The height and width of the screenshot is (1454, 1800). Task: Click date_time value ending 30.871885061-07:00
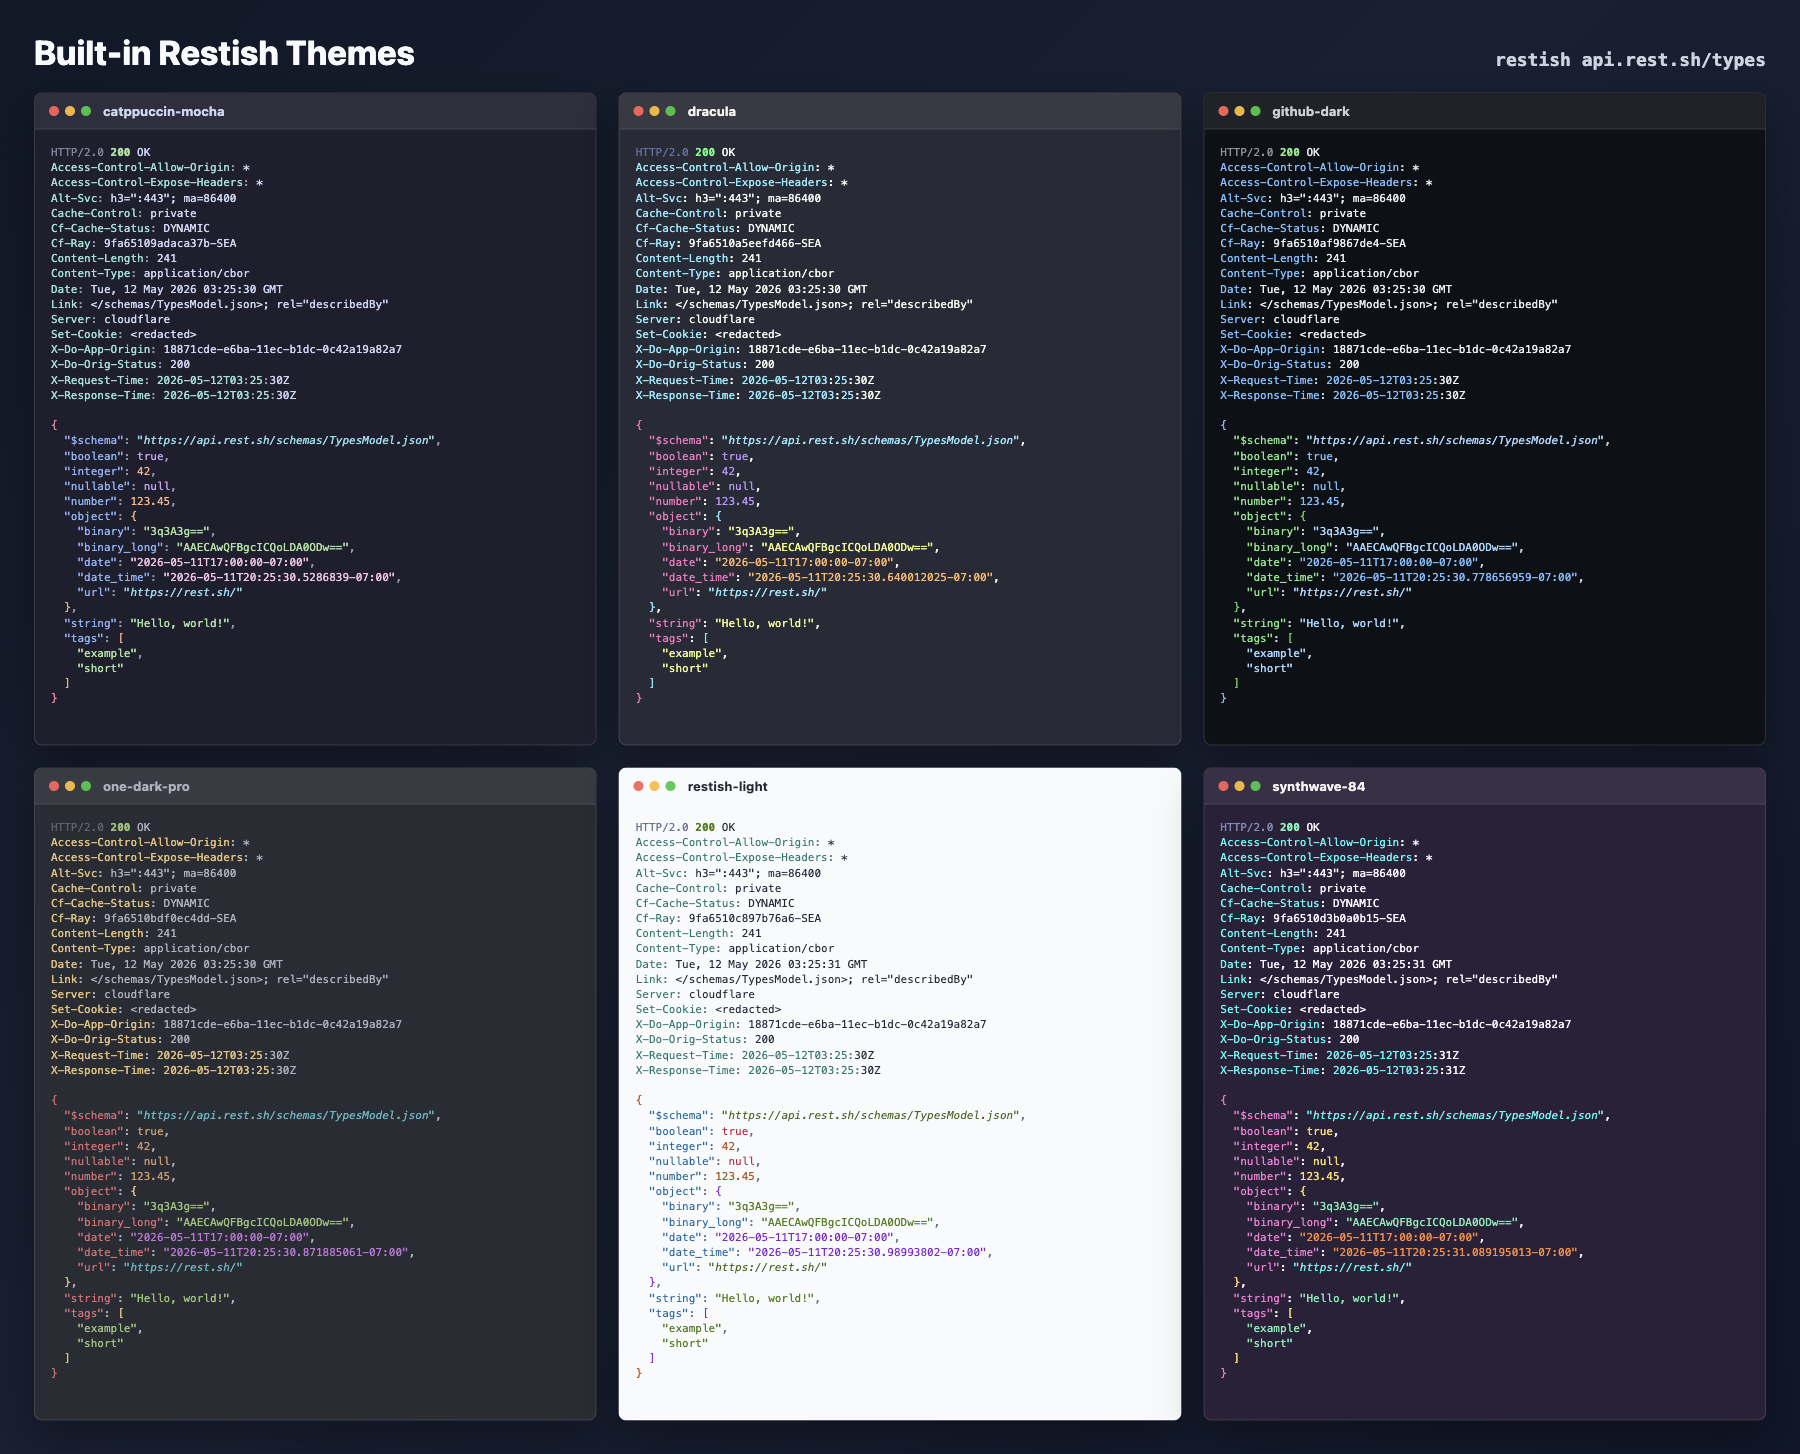click(x=287, y=1252)
